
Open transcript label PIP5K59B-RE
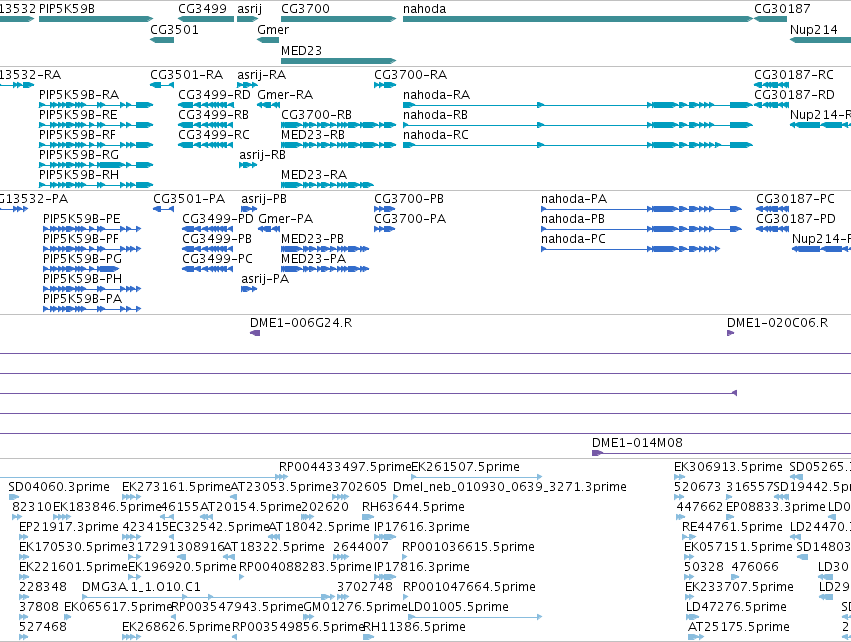78,115
